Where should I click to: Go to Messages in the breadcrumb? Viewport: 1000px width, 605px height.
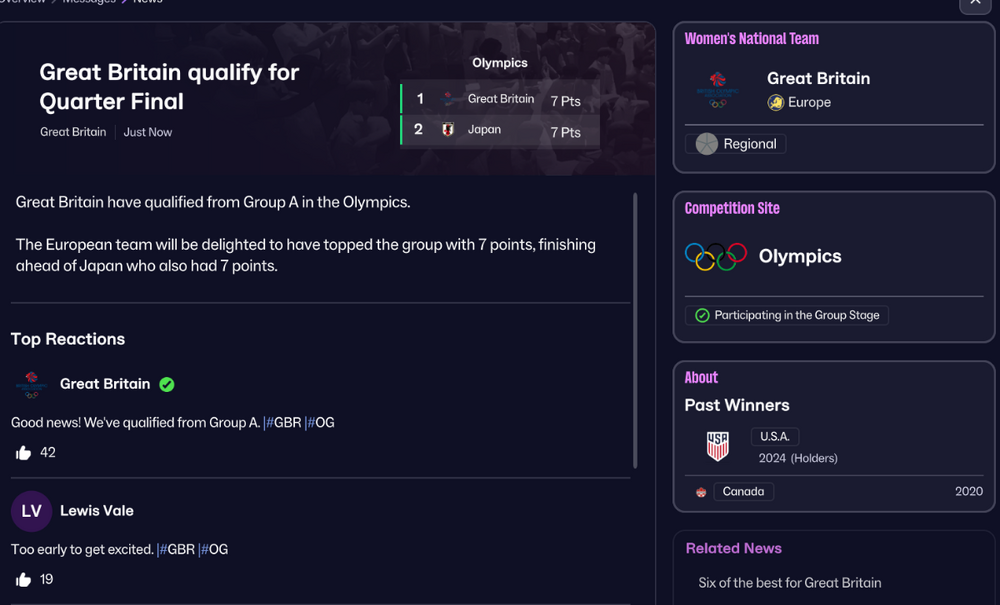89,2
